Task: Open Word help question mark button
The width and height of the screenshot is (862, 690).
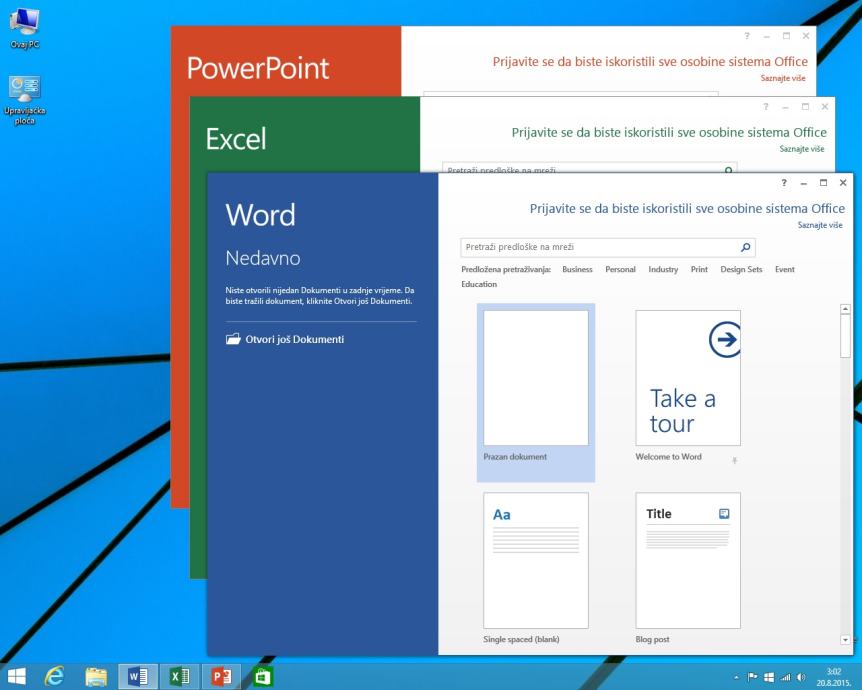Action: pos(783,183)
